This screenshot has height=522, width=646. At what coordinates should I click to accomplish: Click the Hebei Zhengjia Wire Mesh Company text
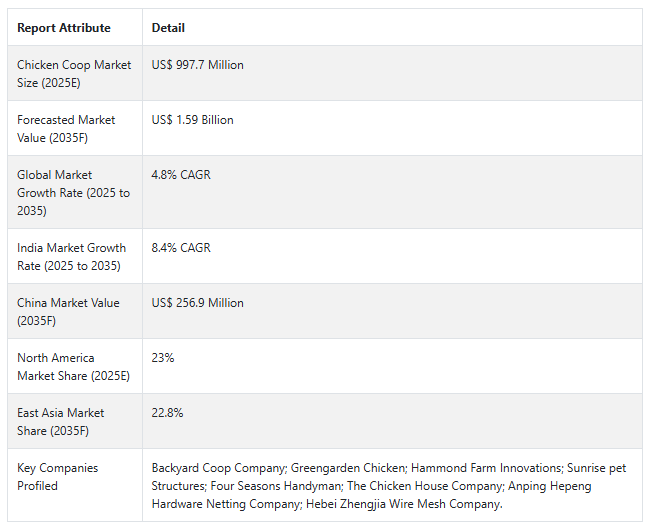403,504
